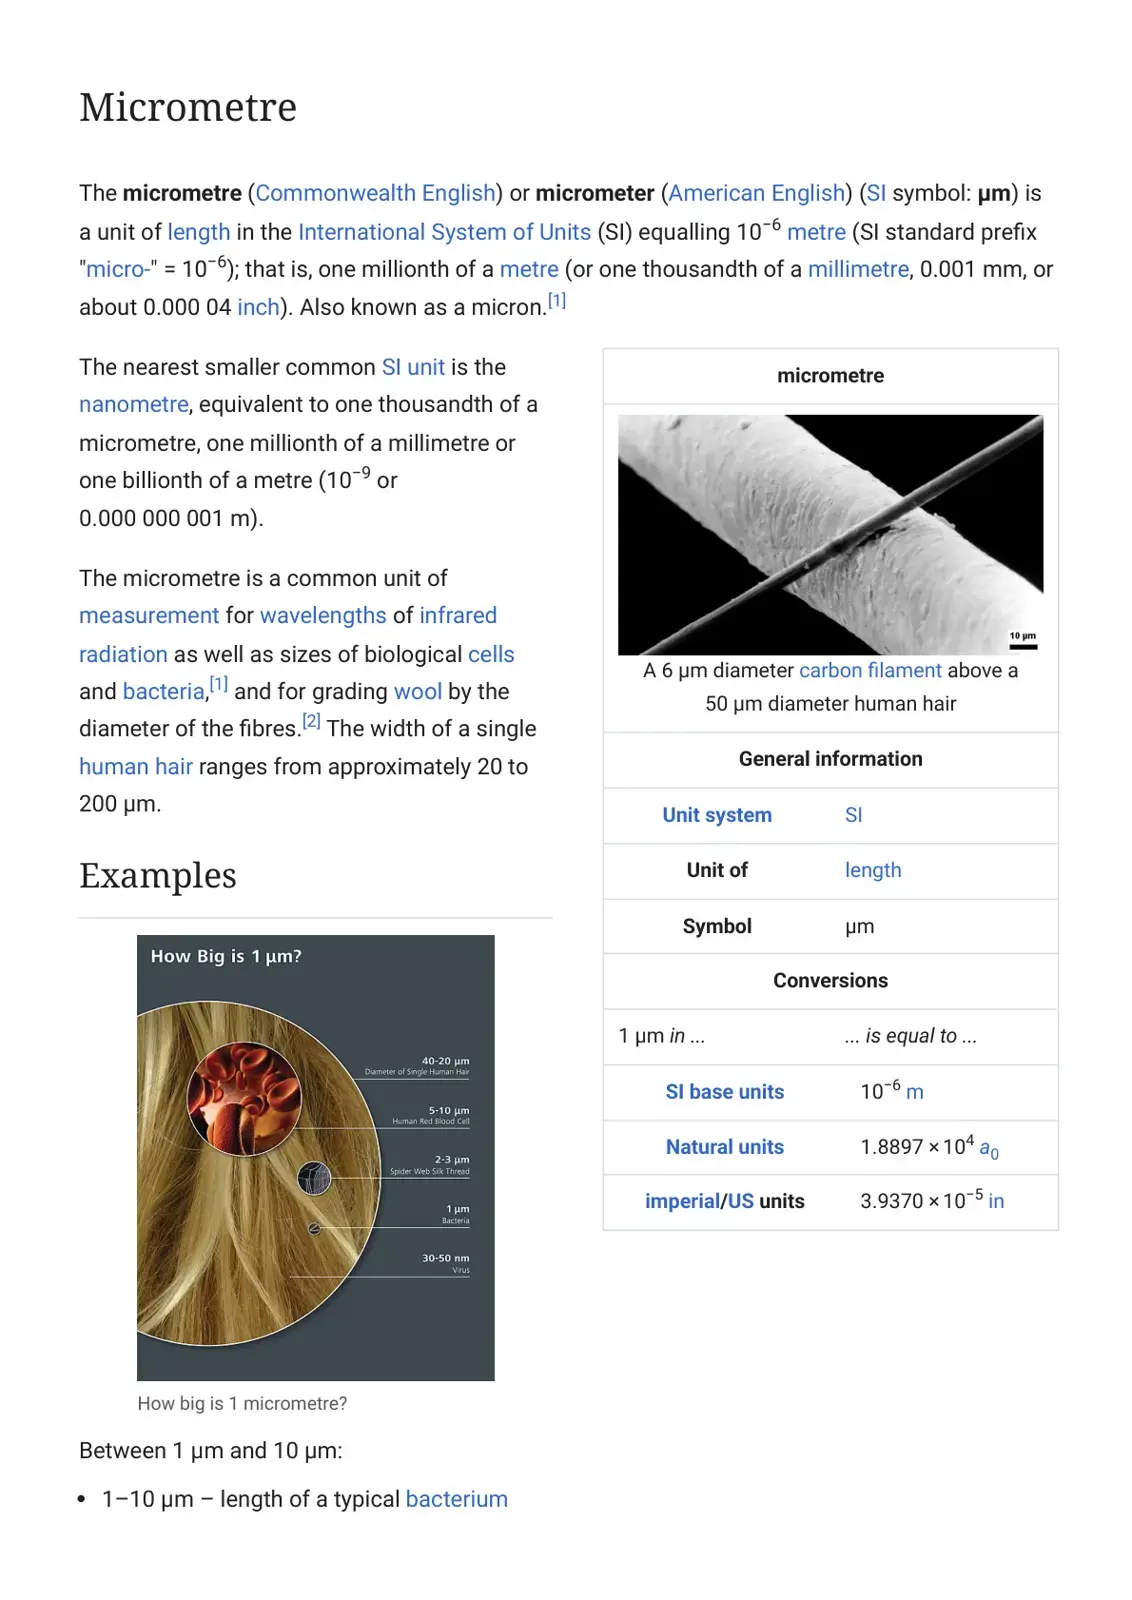Click the 'How big is 1 micrometre?' caption
This screenshot has height=1600, width=1132.
click(x=242, y=1403)
